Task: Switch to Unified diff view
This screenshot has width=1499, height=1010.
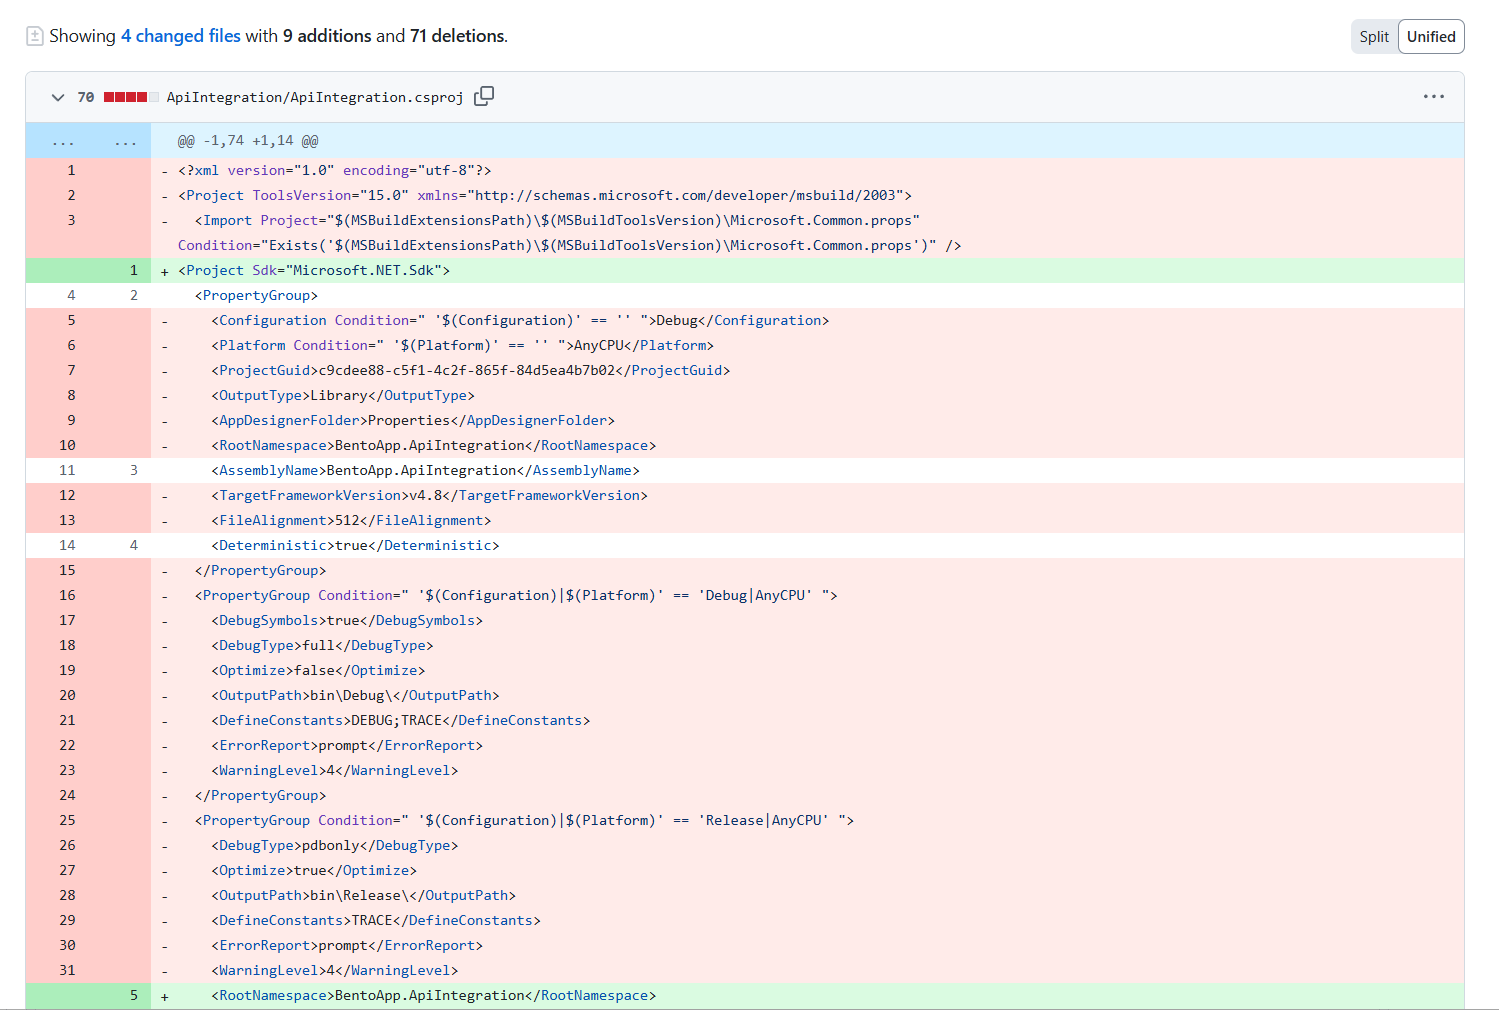Action: coord(1431,37)
